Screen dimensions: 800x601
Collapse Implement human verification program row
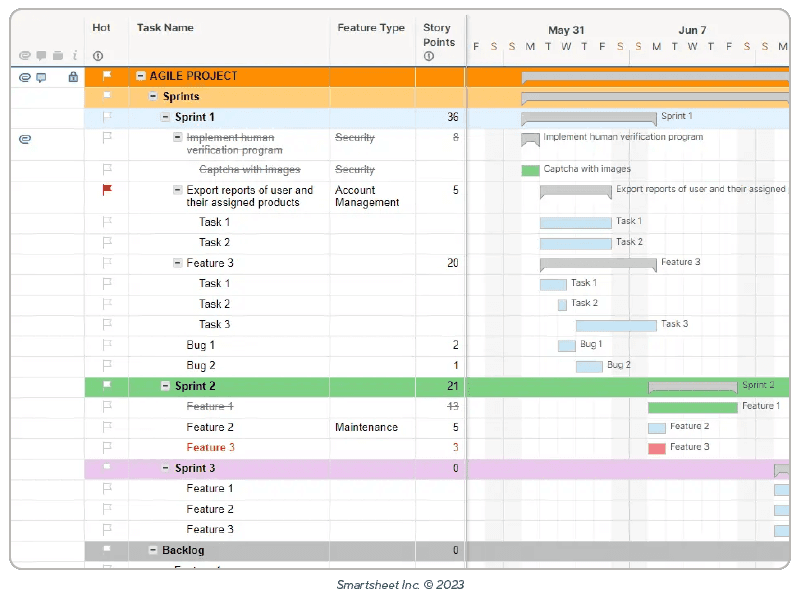[177, 137]
